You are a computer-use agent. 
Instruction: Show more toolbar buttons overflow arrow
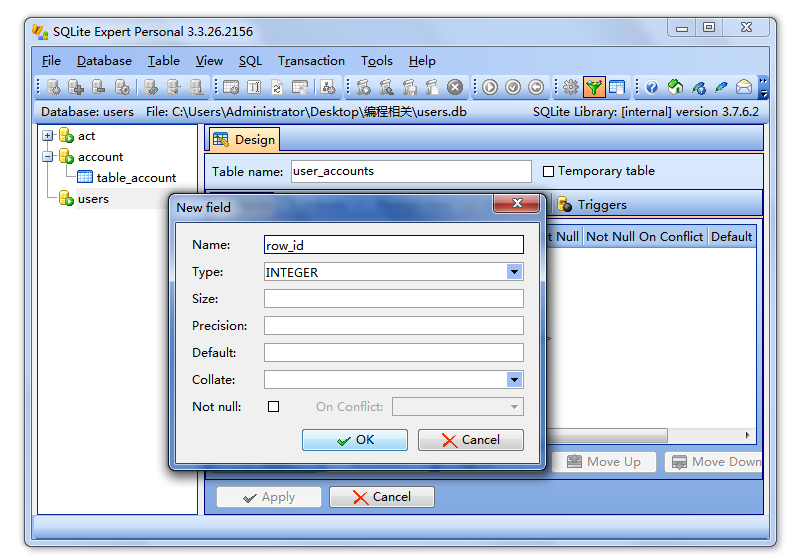coord(763,87)
